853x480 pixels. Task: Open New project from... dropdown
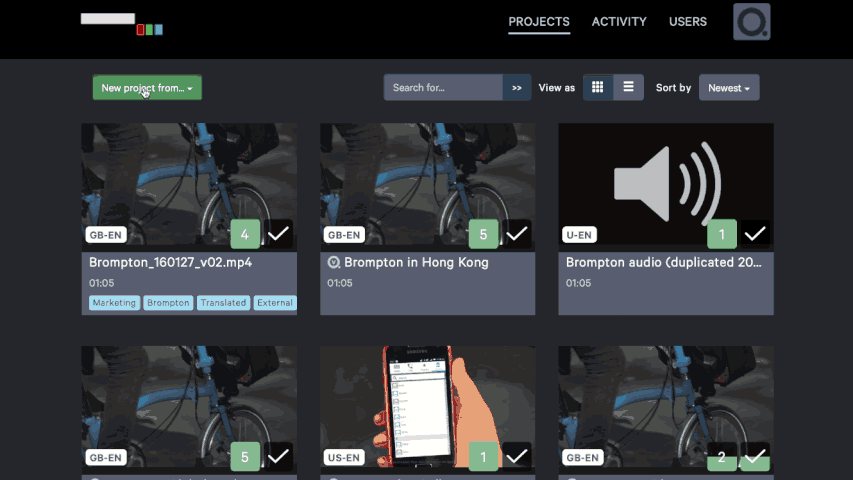147,88
